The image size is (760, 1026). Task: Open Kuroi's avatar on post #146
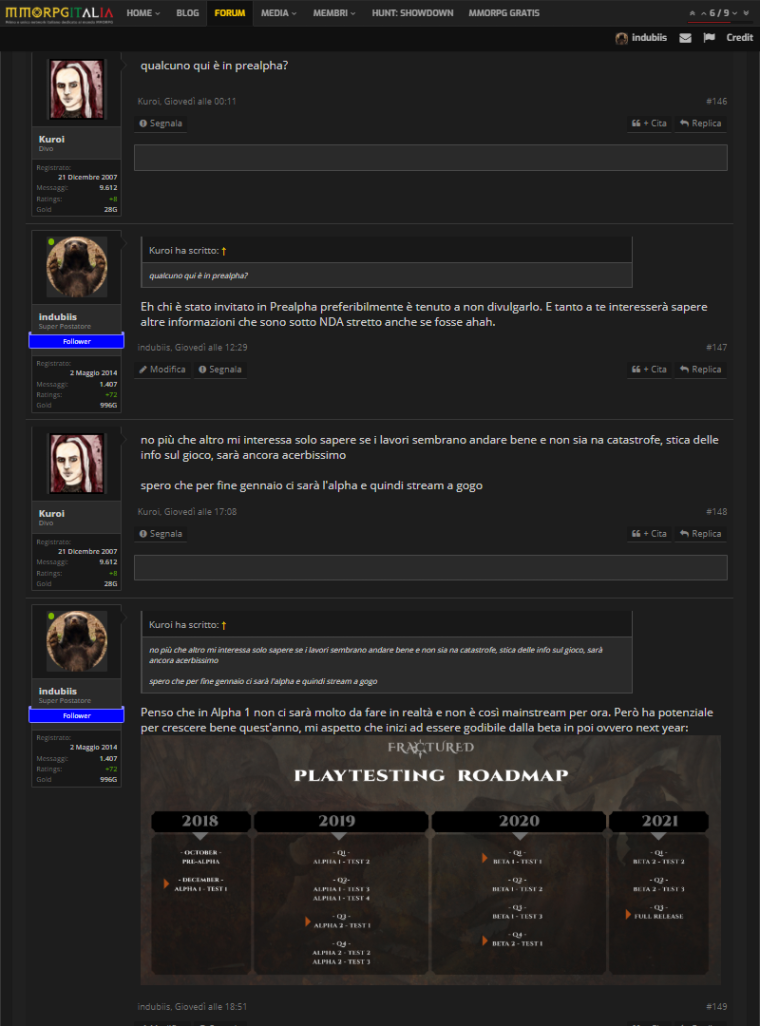click(77, 90)
